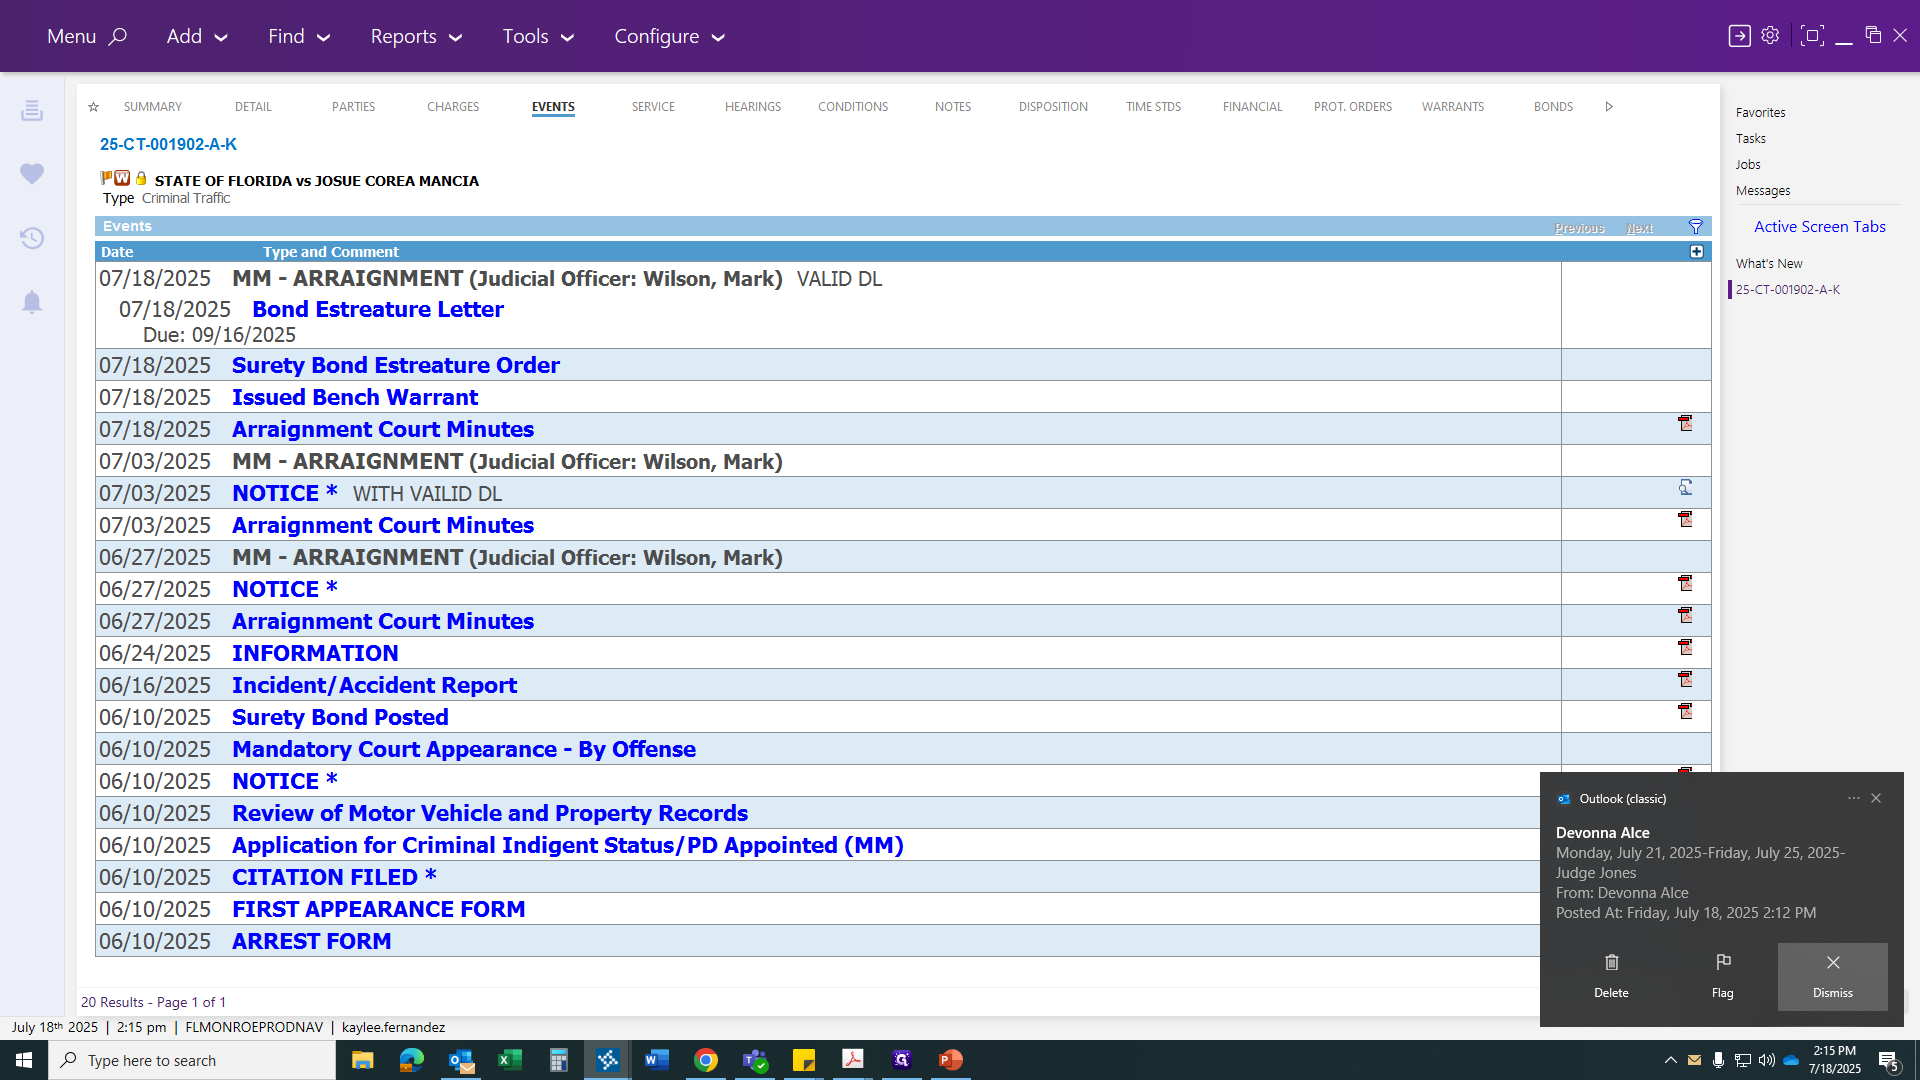Viewport: 1920px width, 1080px height.
Task: Switch to the PARTIES tab
Action: (353, 107)
